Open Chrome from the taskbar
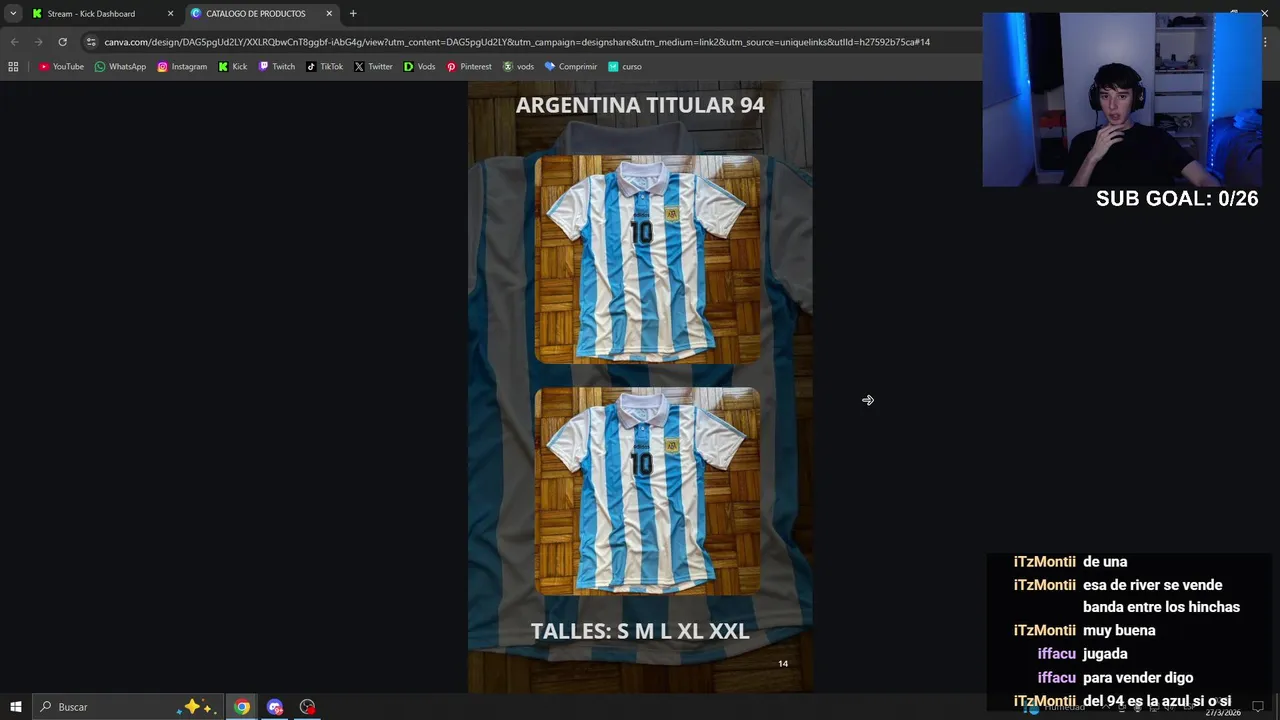 coord(242,707)
